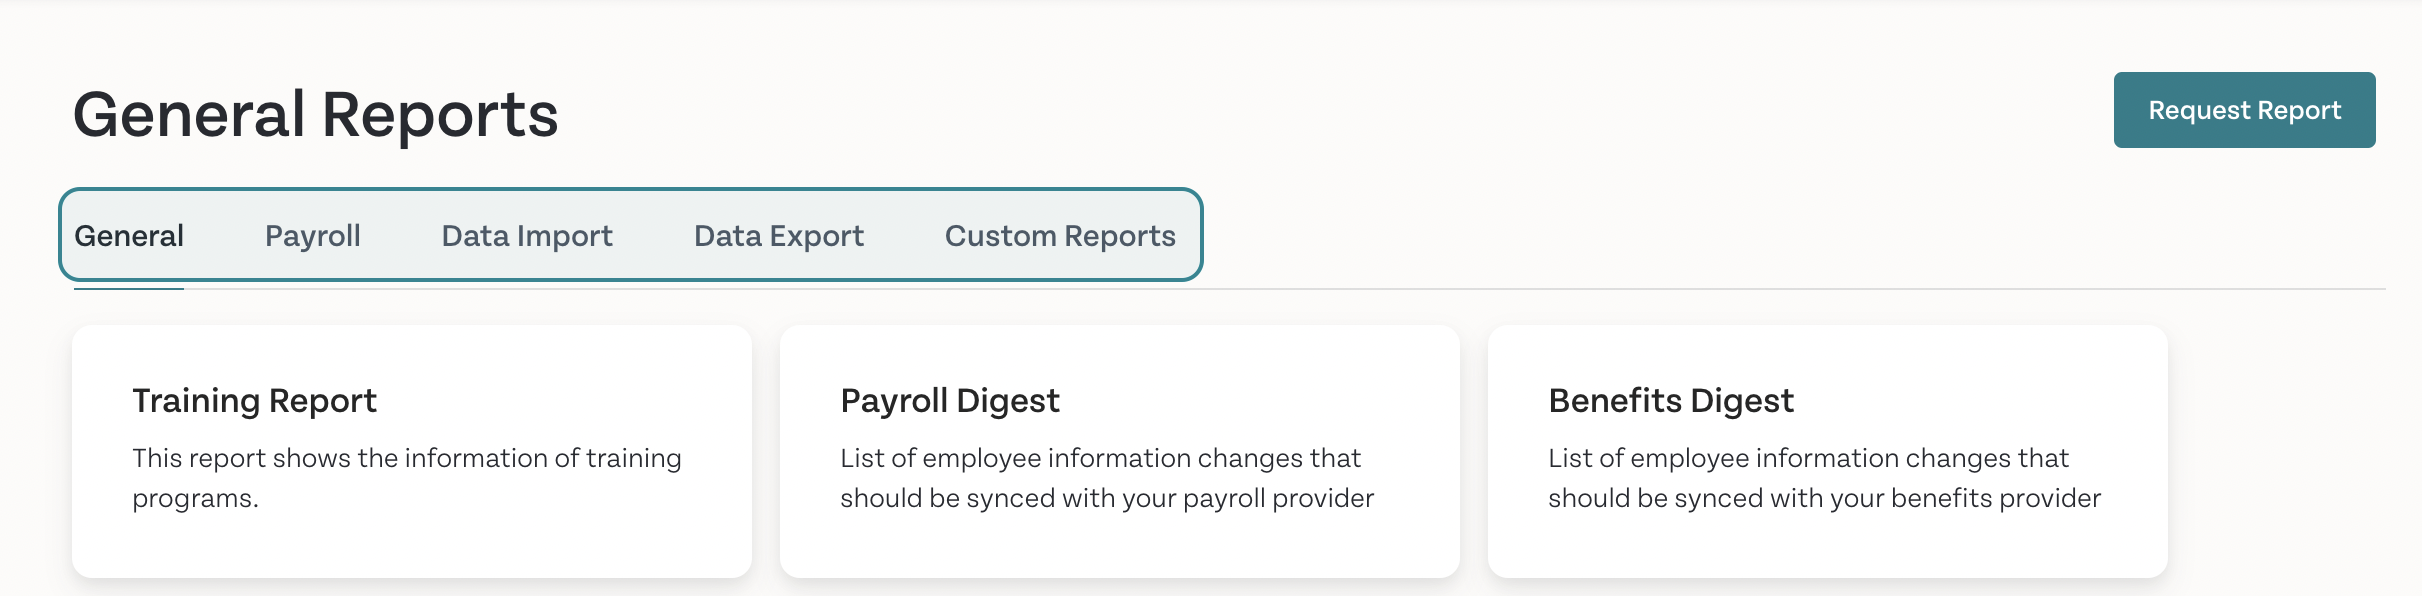Click the General Reports page heading
The image size is (2422, 596).
point(316,114)
